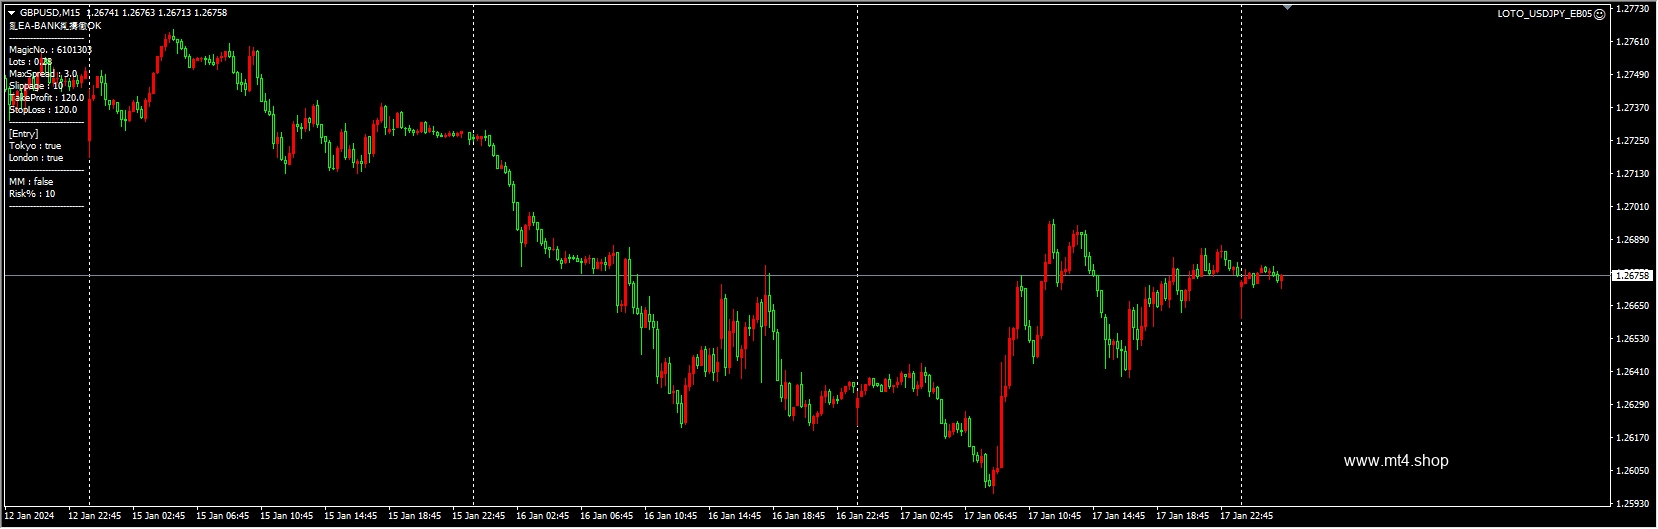Click the 1.26890 price scale label

coord(1632,240)
